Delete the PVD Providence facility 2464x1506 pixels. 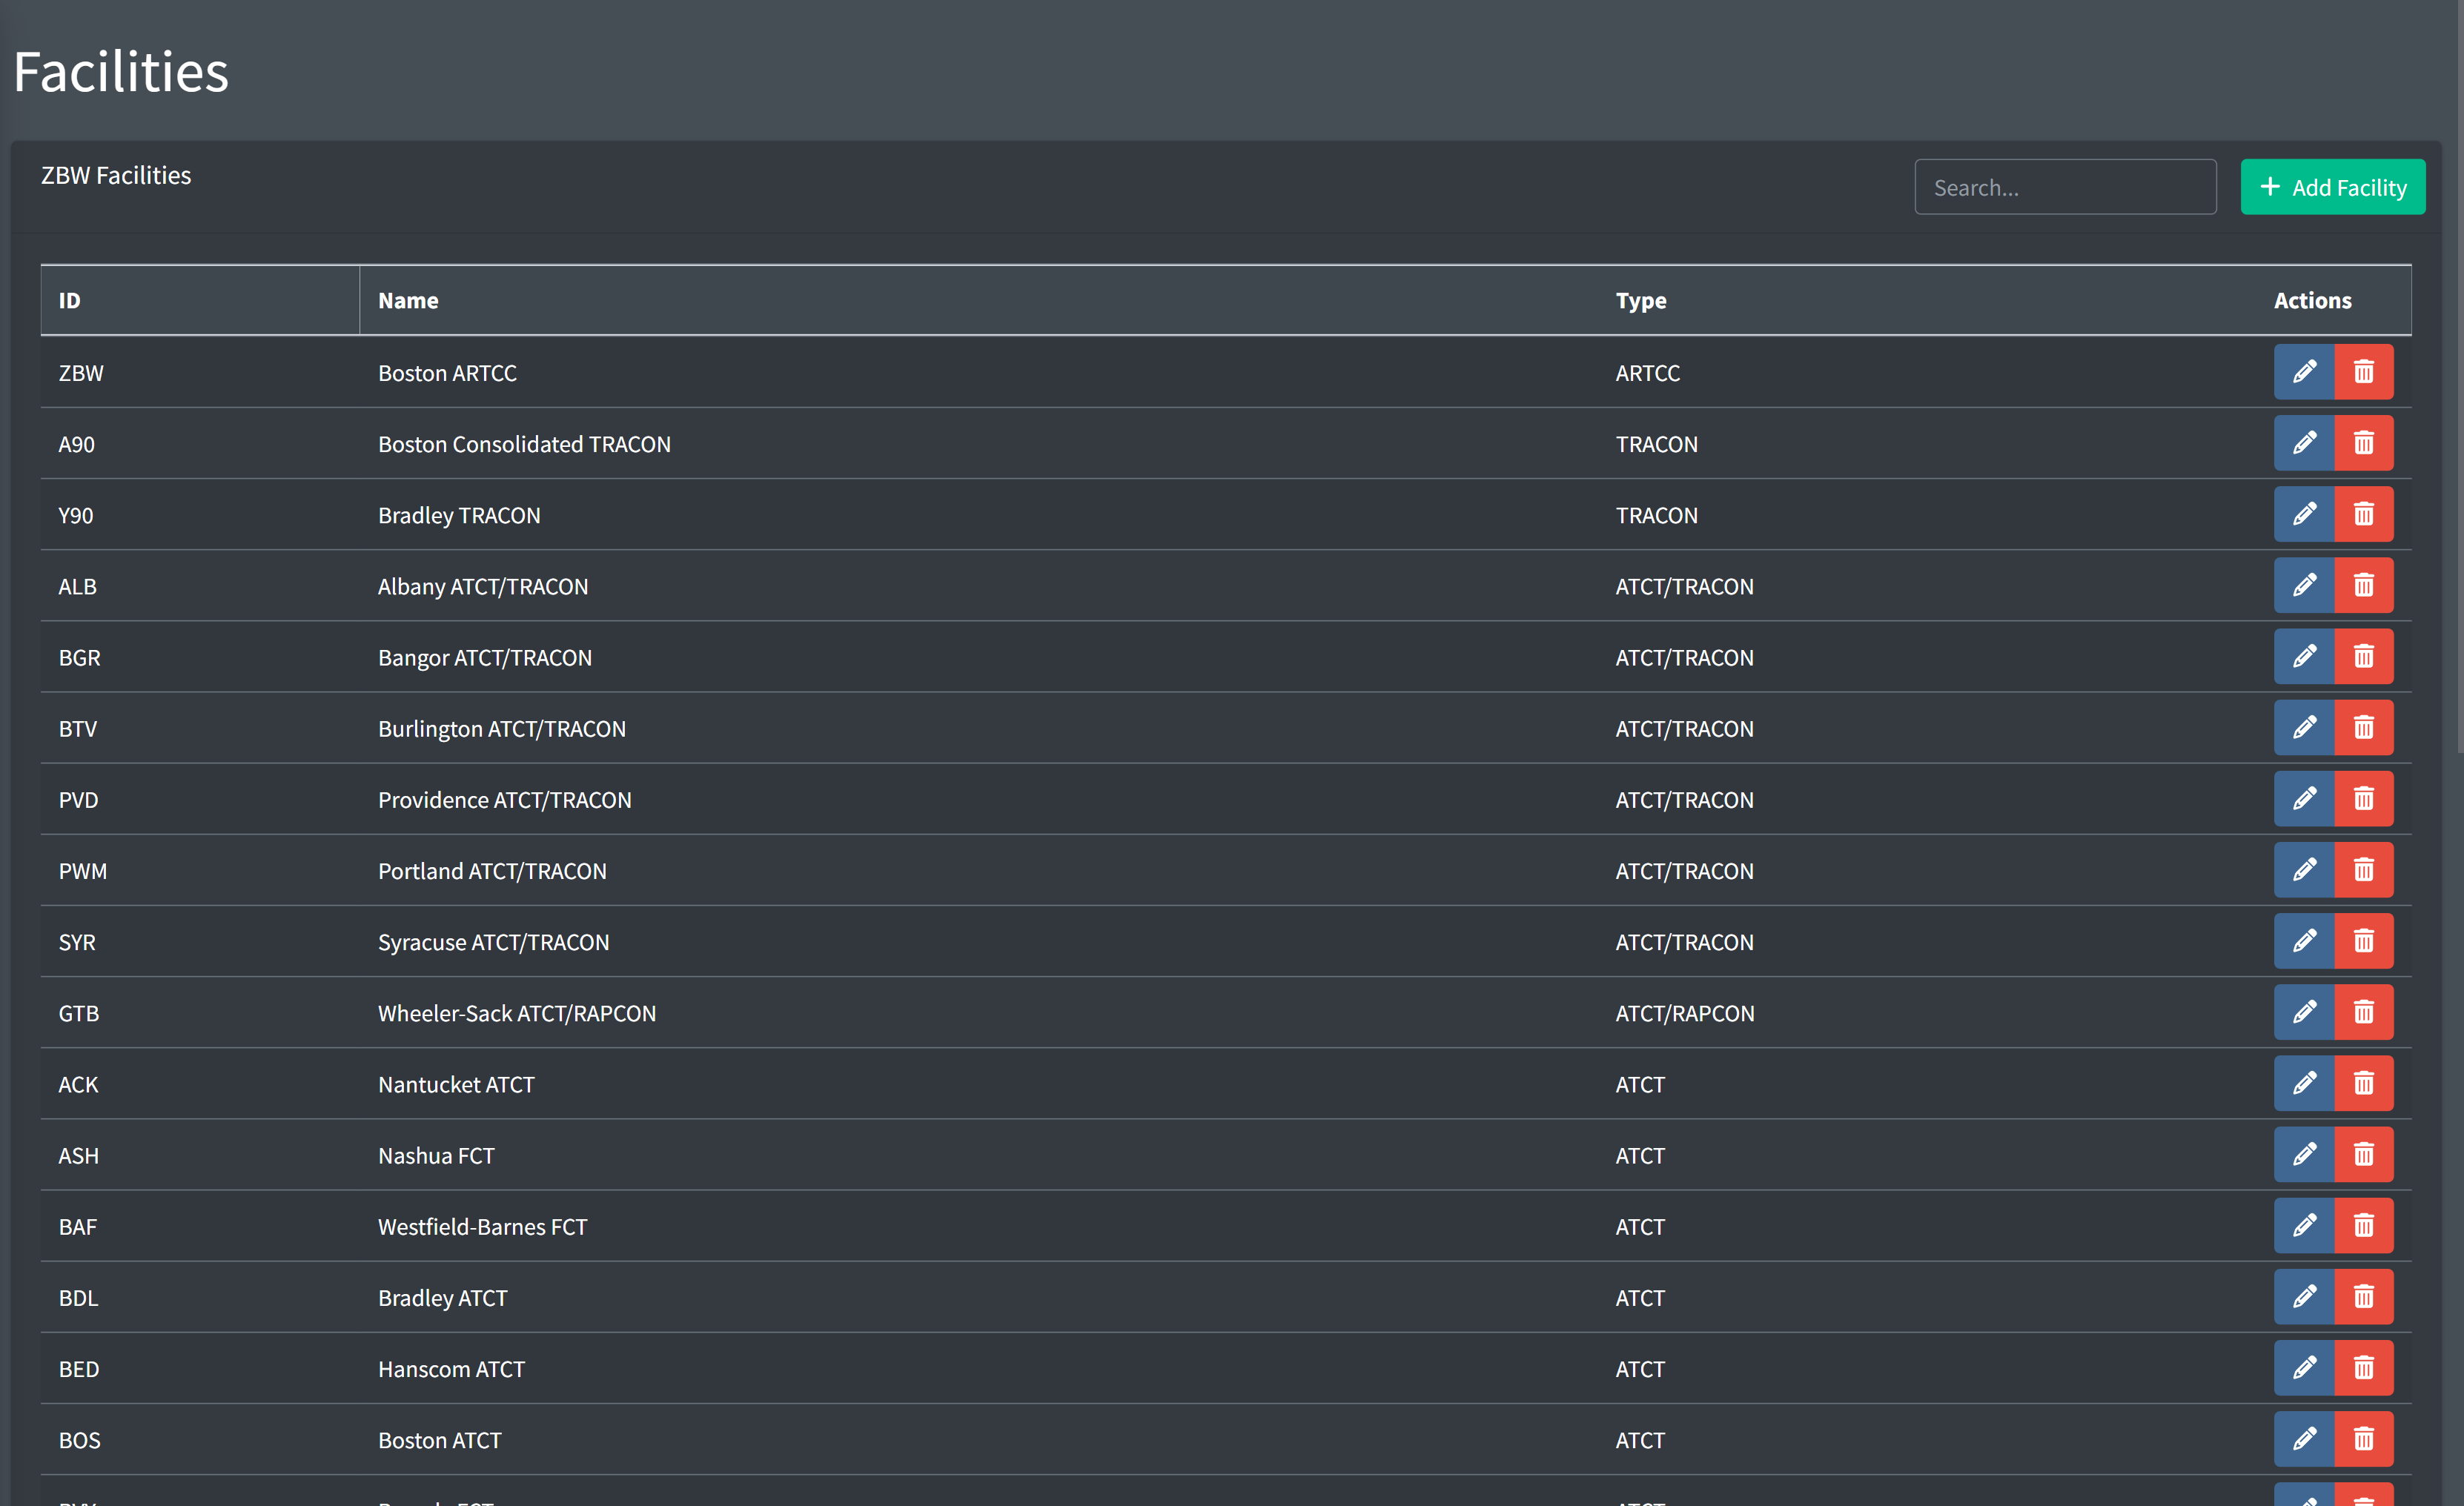click(x=2364, y=799)
